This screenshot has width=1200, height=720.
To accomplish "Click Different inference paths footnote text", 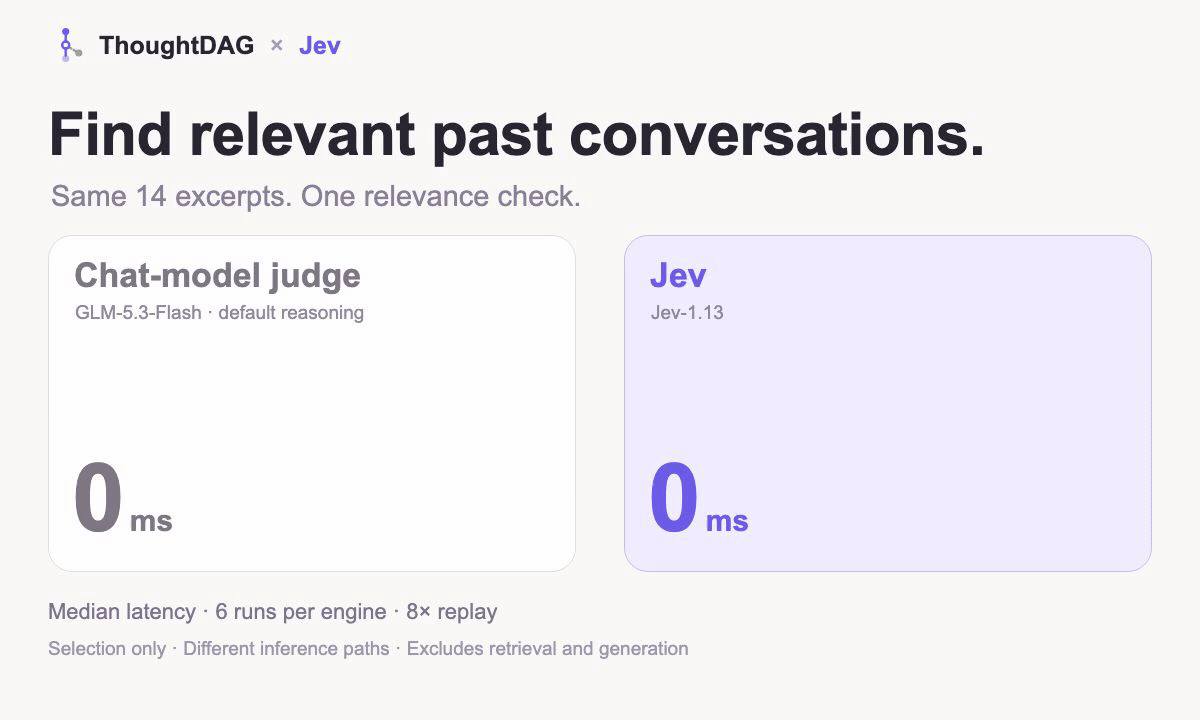I will pos(286,649).
